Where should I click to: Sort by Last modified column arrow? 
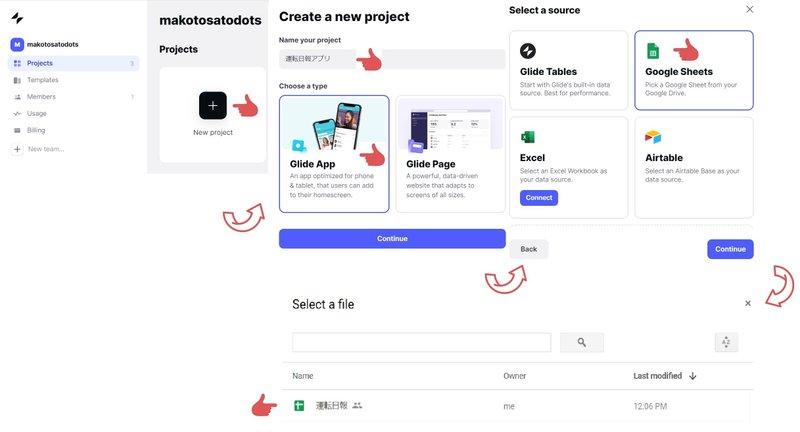692,376
